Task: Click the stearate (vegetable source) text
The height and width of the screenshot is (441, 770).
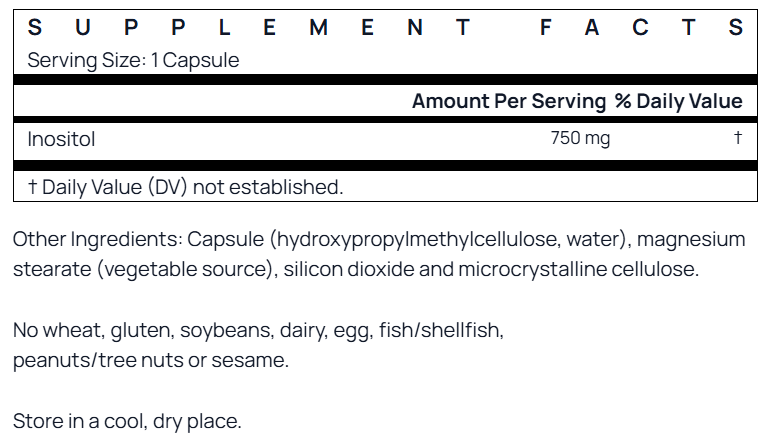Action: (143, 270)
